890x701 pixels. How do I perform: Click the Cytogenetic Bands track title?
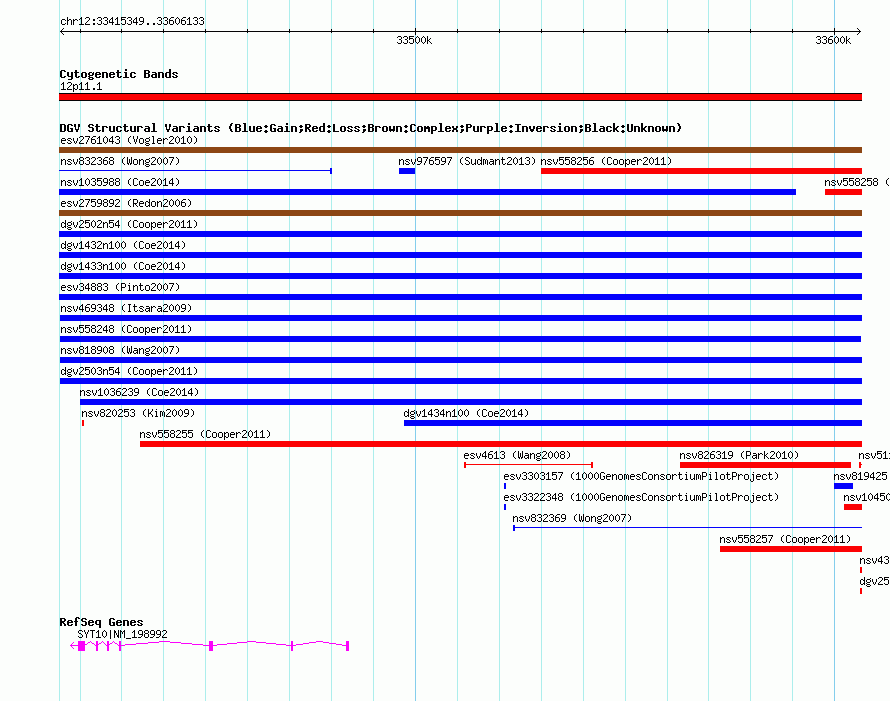[119, 74]
